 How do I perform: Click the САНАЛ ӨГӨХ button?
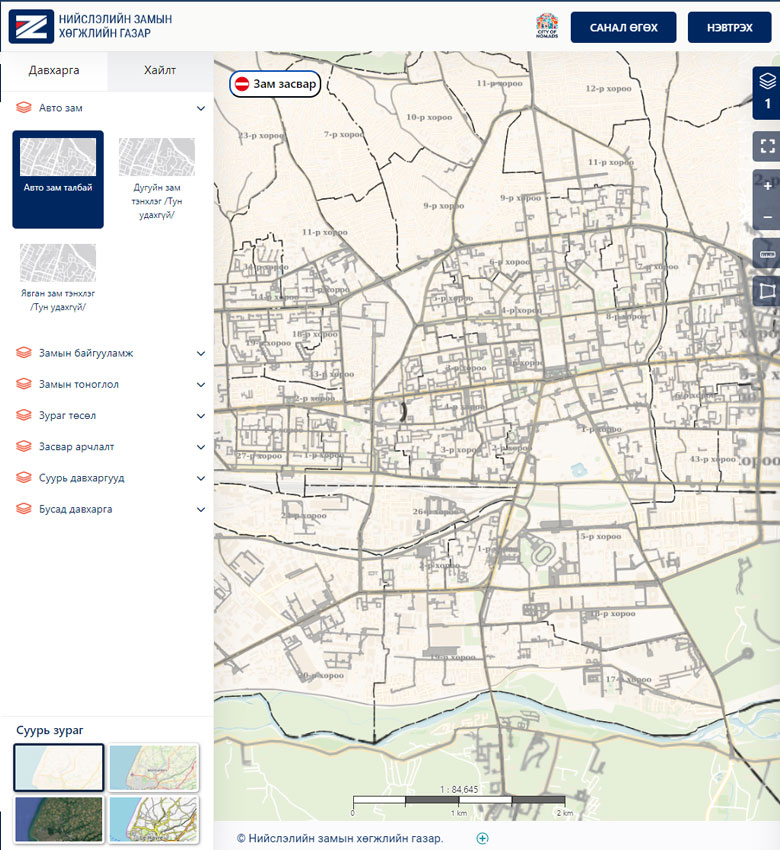(x=623, y=27)
